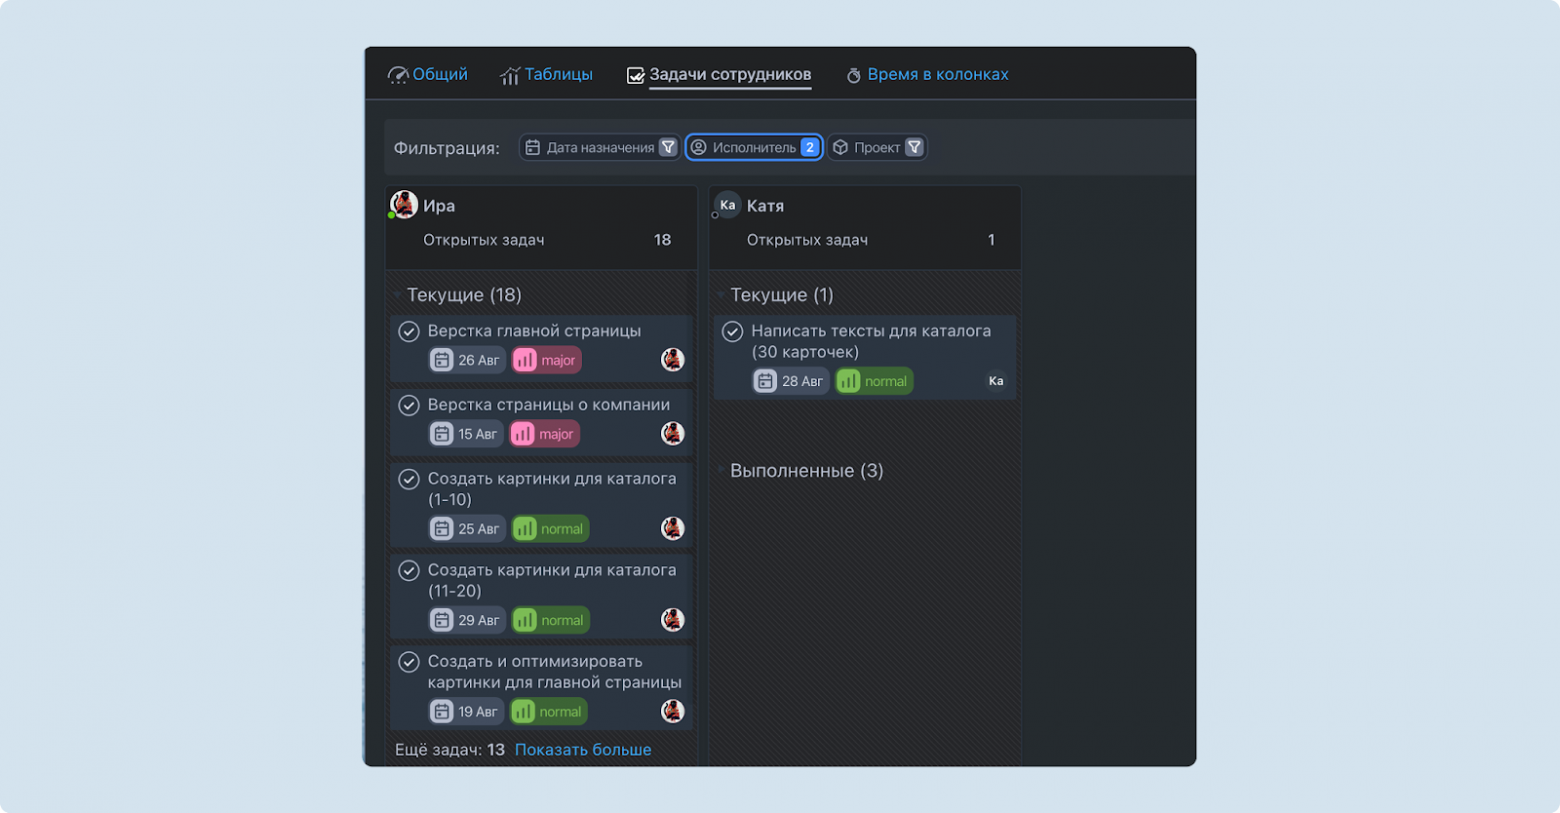Viewport: 1560px width, 813px height.
Task: Click Катя's Ka avatar in column header
Action: coord(727,205)
